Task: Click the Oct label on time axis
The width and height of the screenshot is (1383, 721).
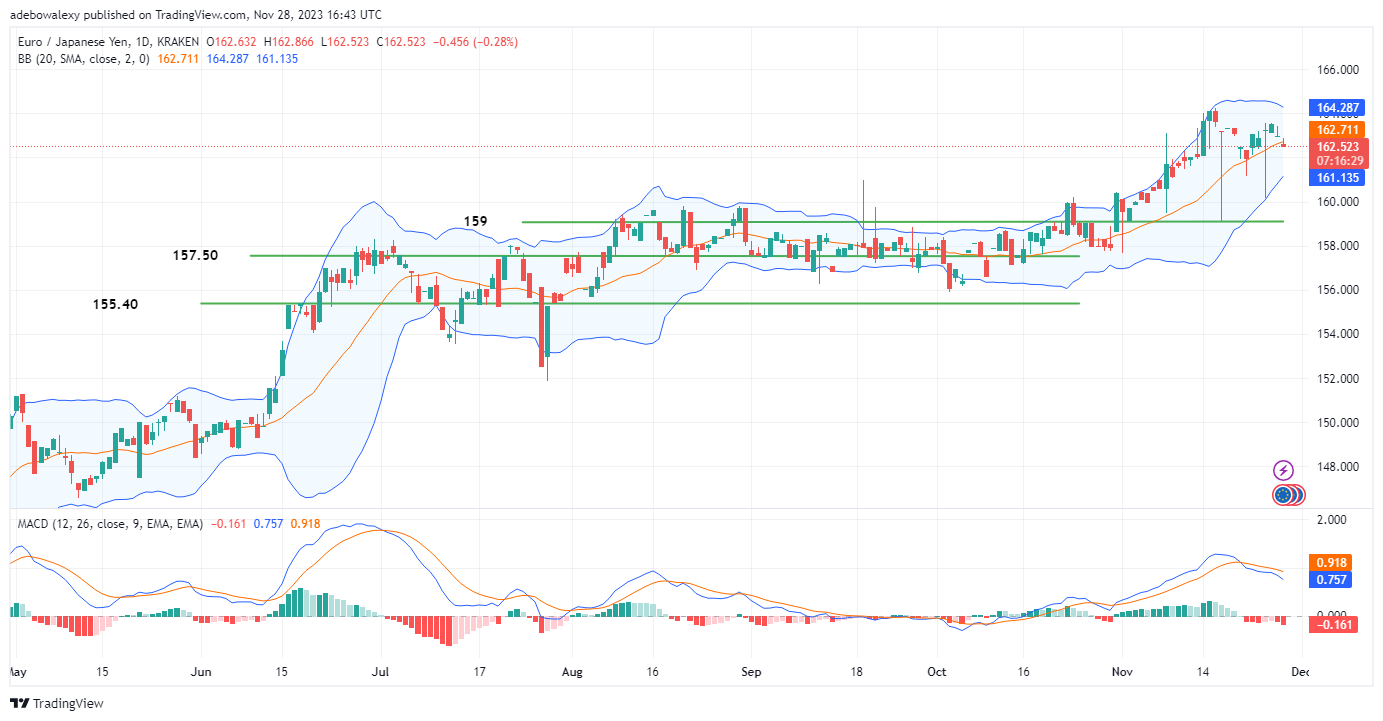Action: coord(937,673)
